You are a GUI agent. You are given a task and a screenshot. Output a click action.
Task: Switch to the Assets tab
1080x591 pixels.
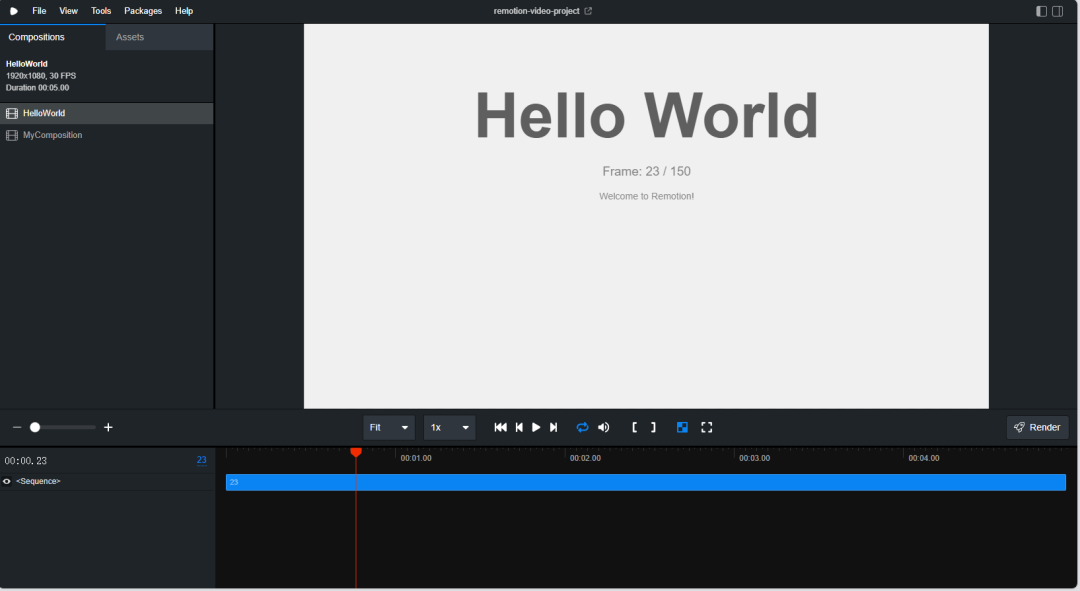click(x=130, y=37)
